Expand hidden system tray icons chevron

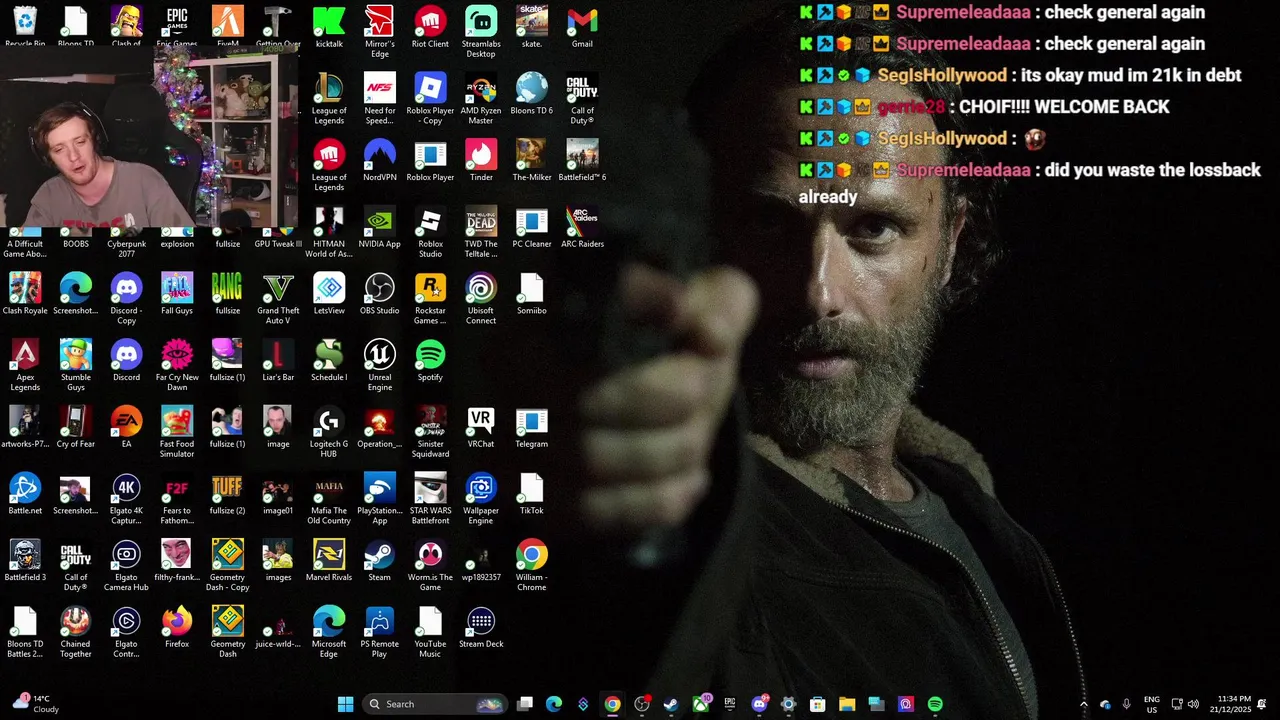tap(1083, 704)
